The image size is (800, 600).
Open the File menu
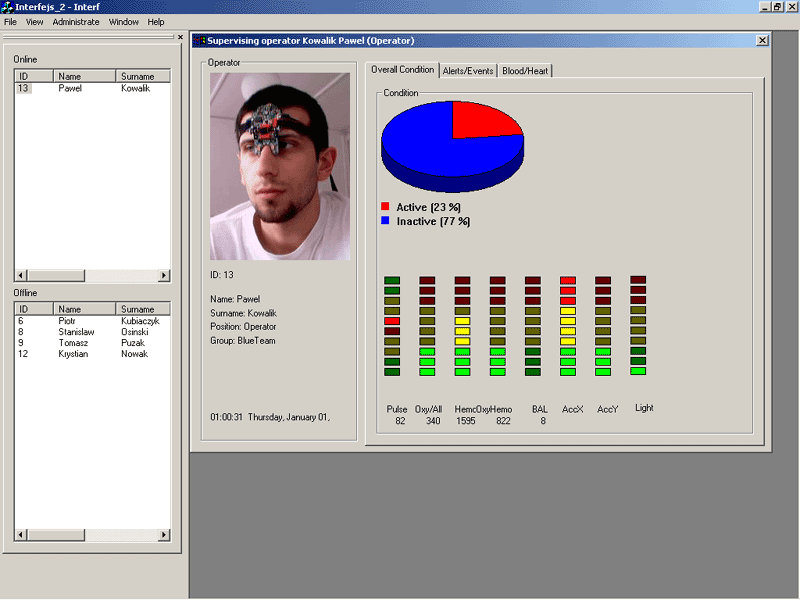10,22
